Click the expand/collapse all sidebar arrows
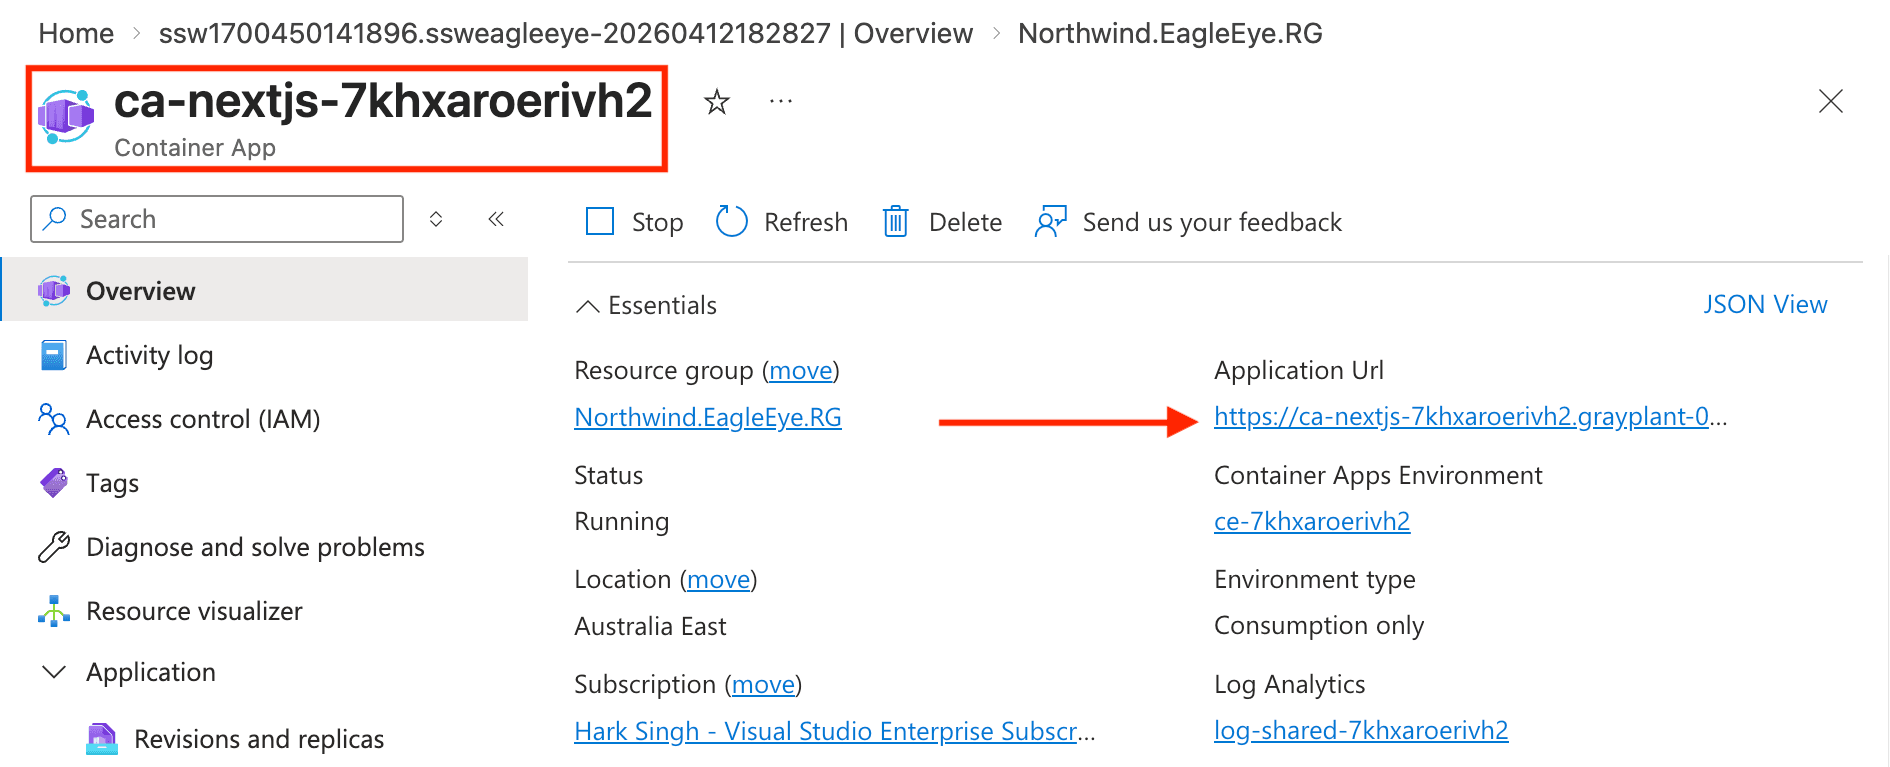 point(436,219)
